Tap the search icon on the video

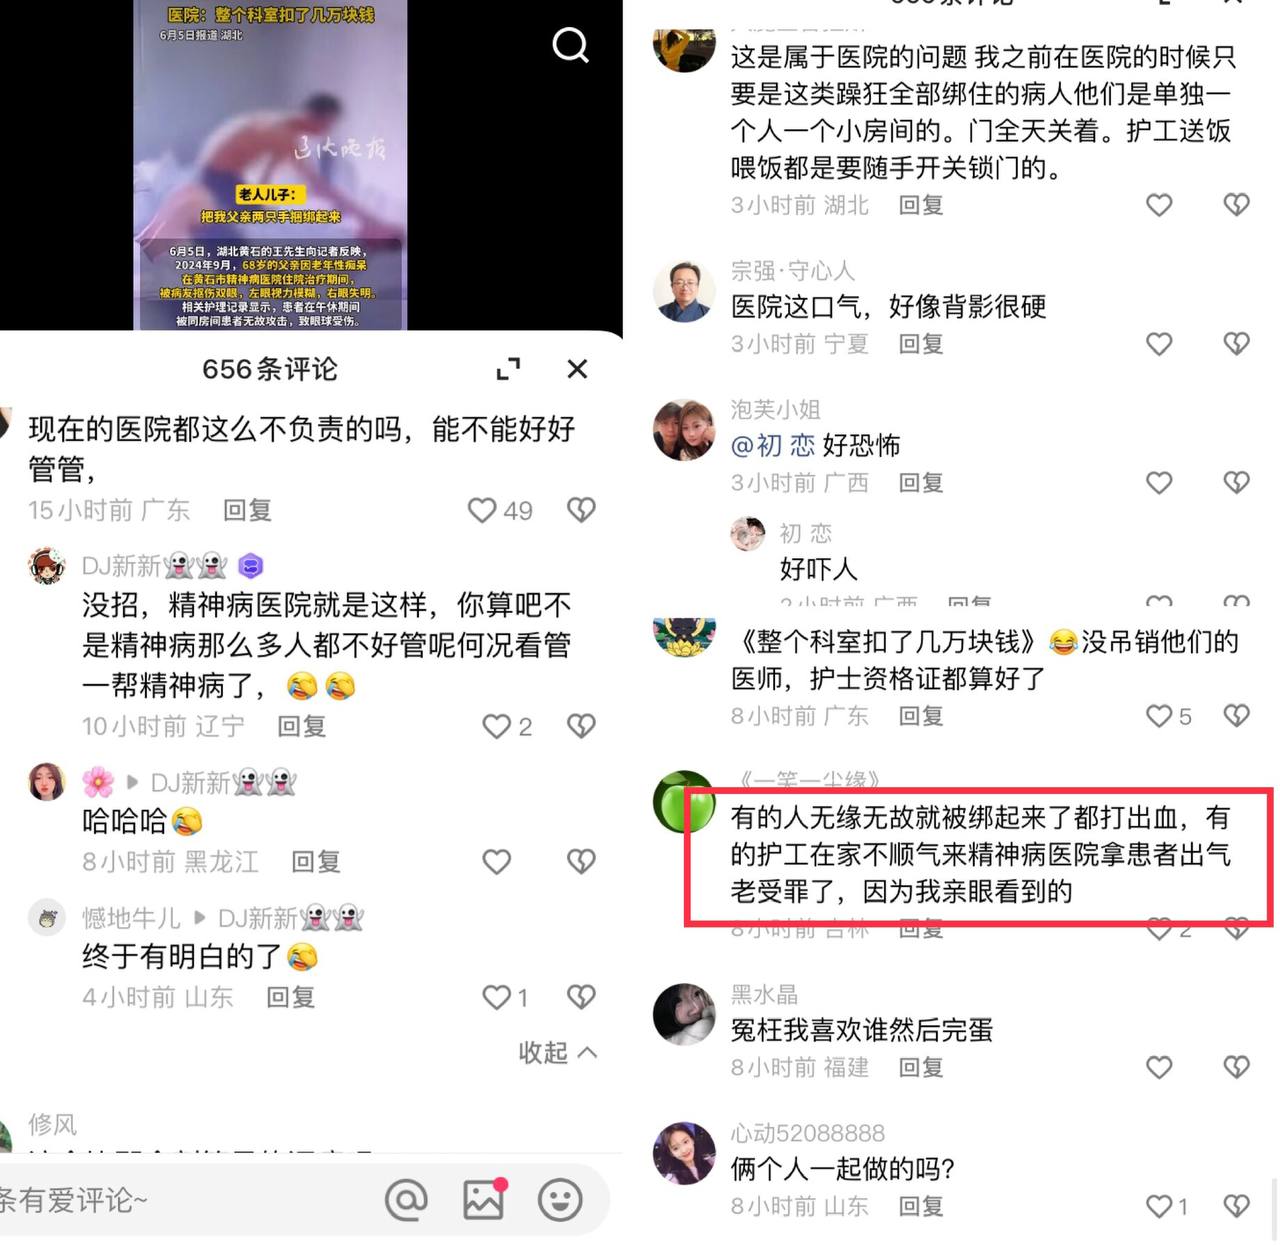(570, 44)
